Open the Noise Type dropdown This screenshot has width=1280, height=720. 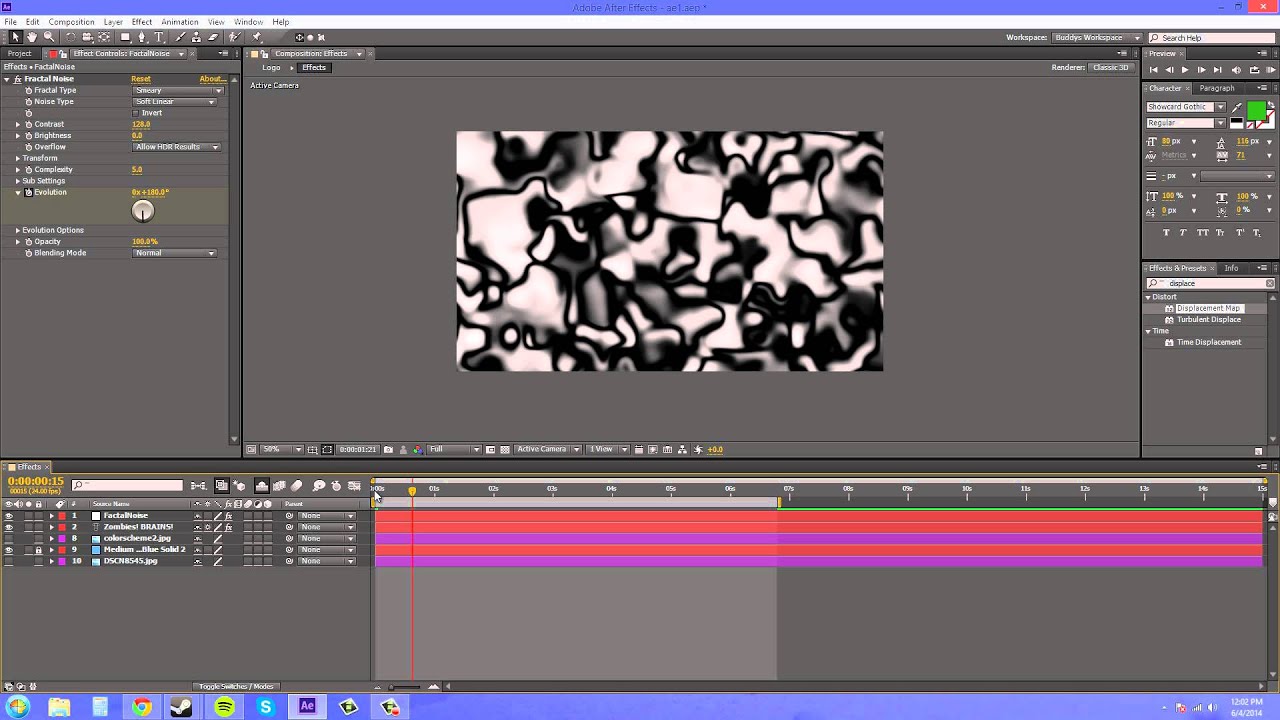176,102
